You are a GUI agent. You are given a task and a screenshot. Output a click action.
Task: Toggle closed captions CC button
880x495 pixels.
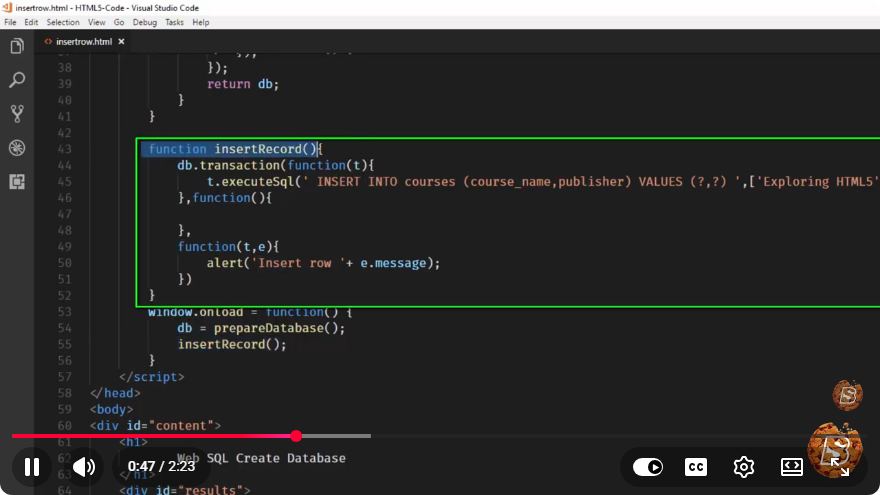point(696,467)
